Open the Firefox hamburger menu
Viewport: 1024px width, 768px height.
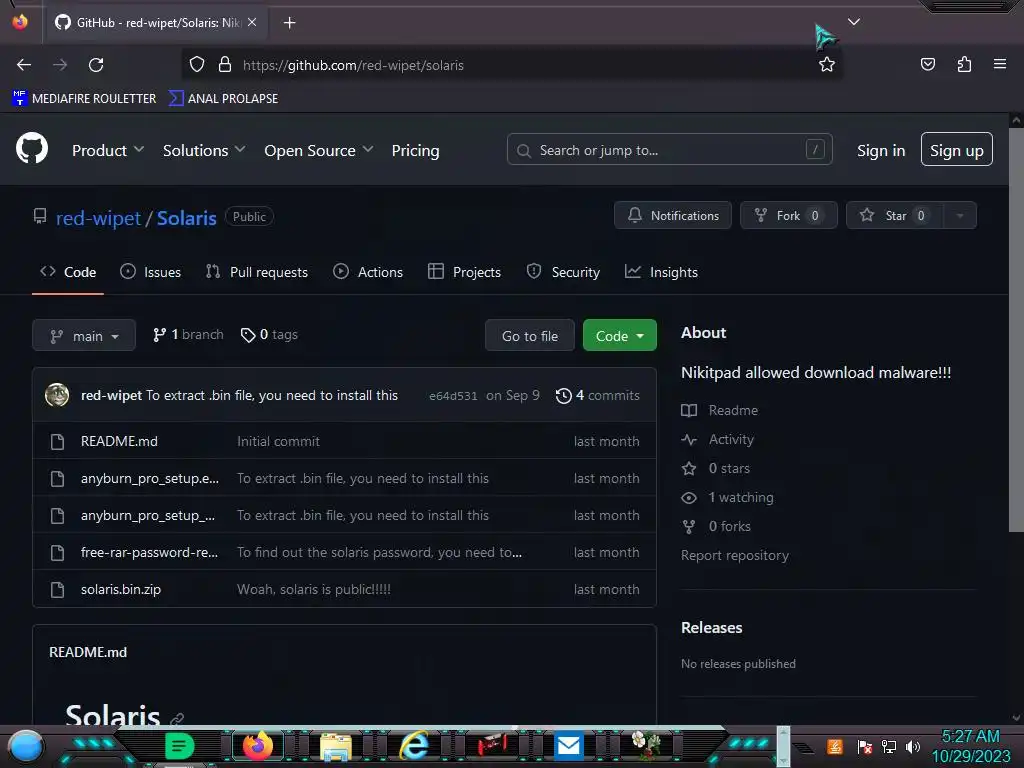(x=999, y=64)
